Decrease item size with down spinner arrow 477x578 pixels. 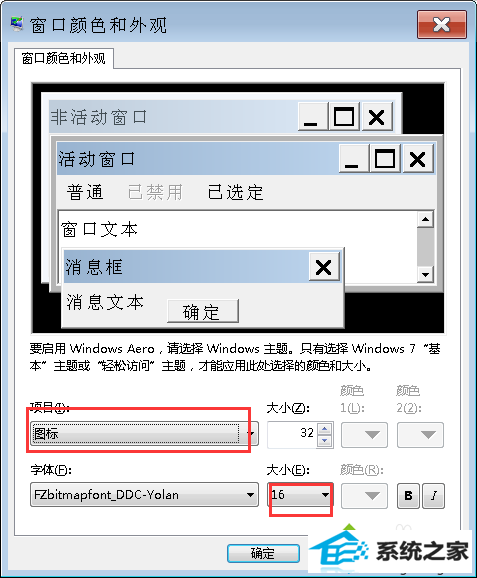tap(324, 440)
